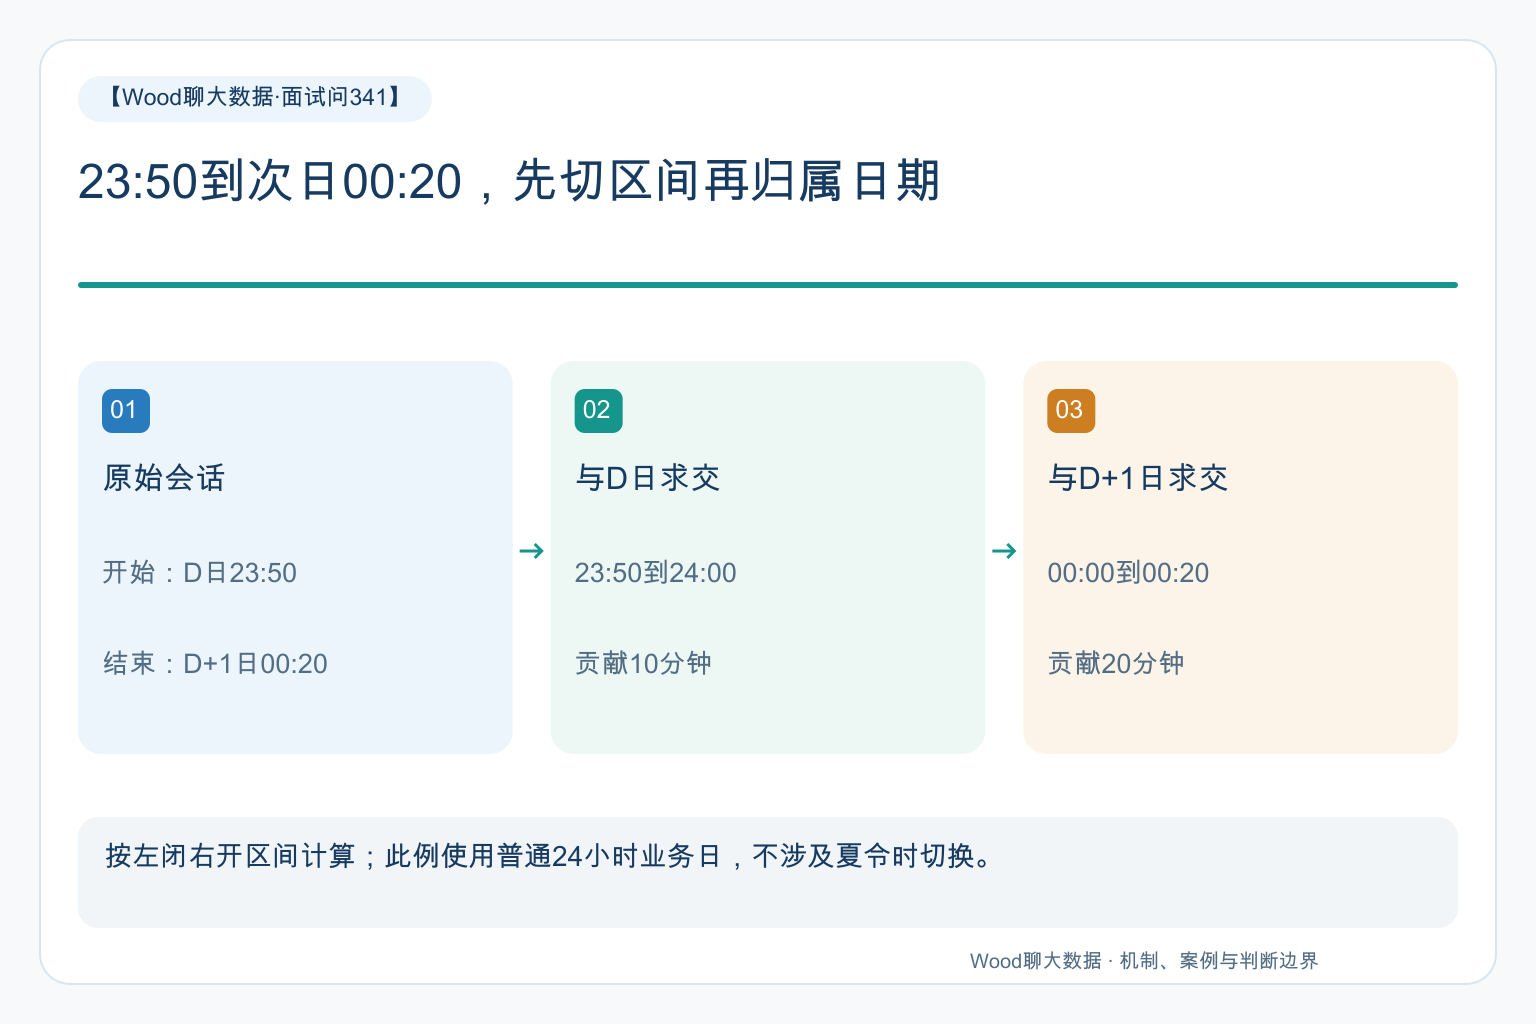
Task: Click the blue 01 step badge
Action: (x=126, y=411)
